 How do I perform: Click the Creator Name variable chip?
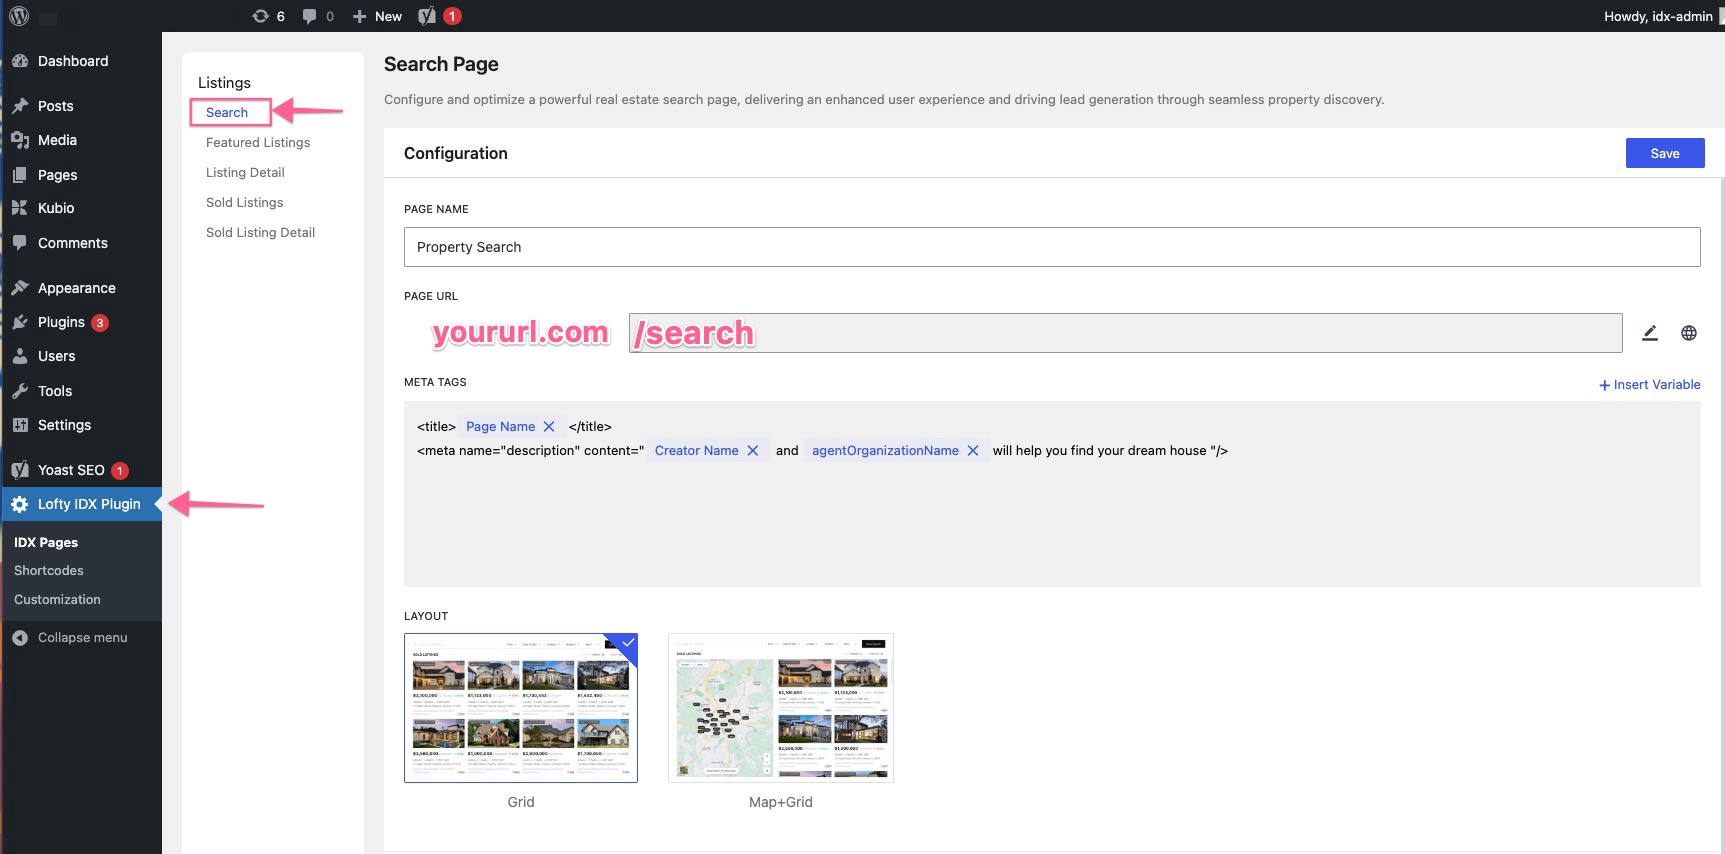(x=708, y=450)
